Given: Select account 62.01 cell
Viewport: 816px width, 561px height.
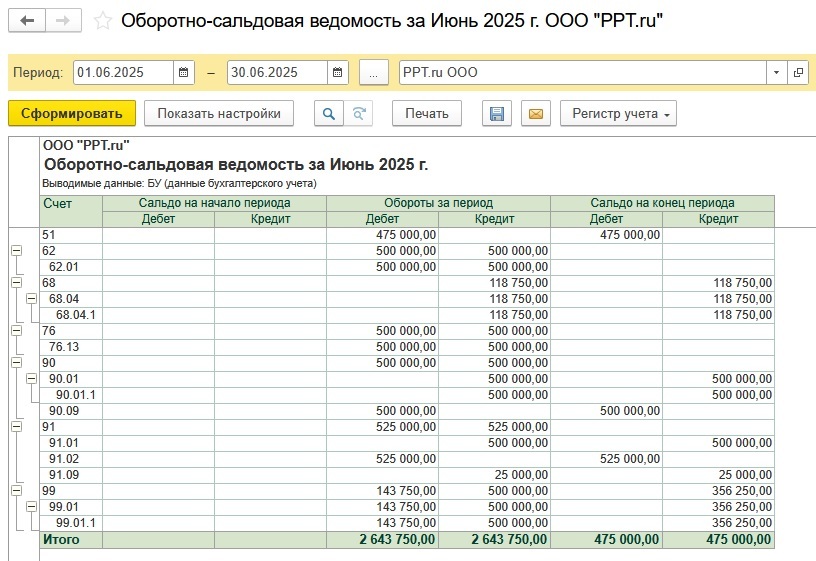Looking at the screenshot, I should point(71,267).
